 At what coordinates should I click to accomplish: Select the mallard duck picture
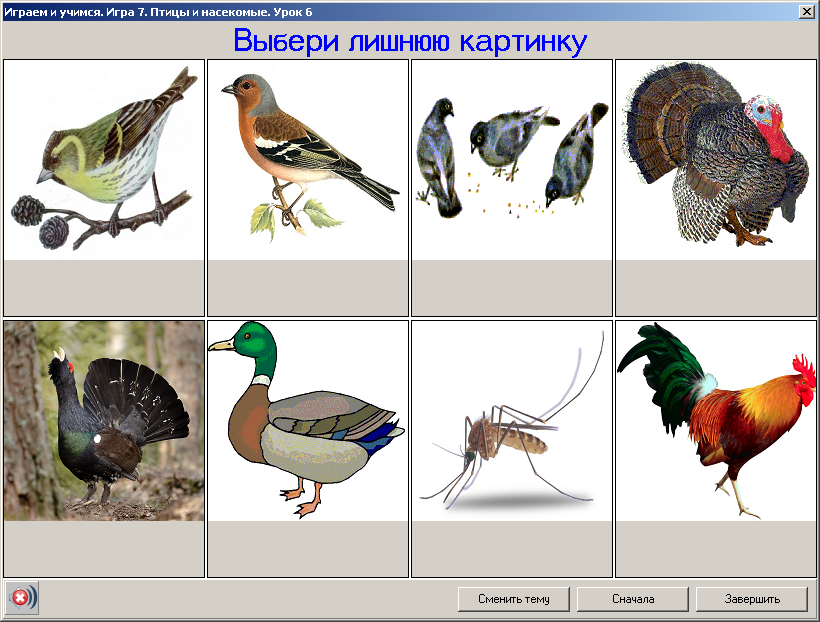tap(308, 421)
